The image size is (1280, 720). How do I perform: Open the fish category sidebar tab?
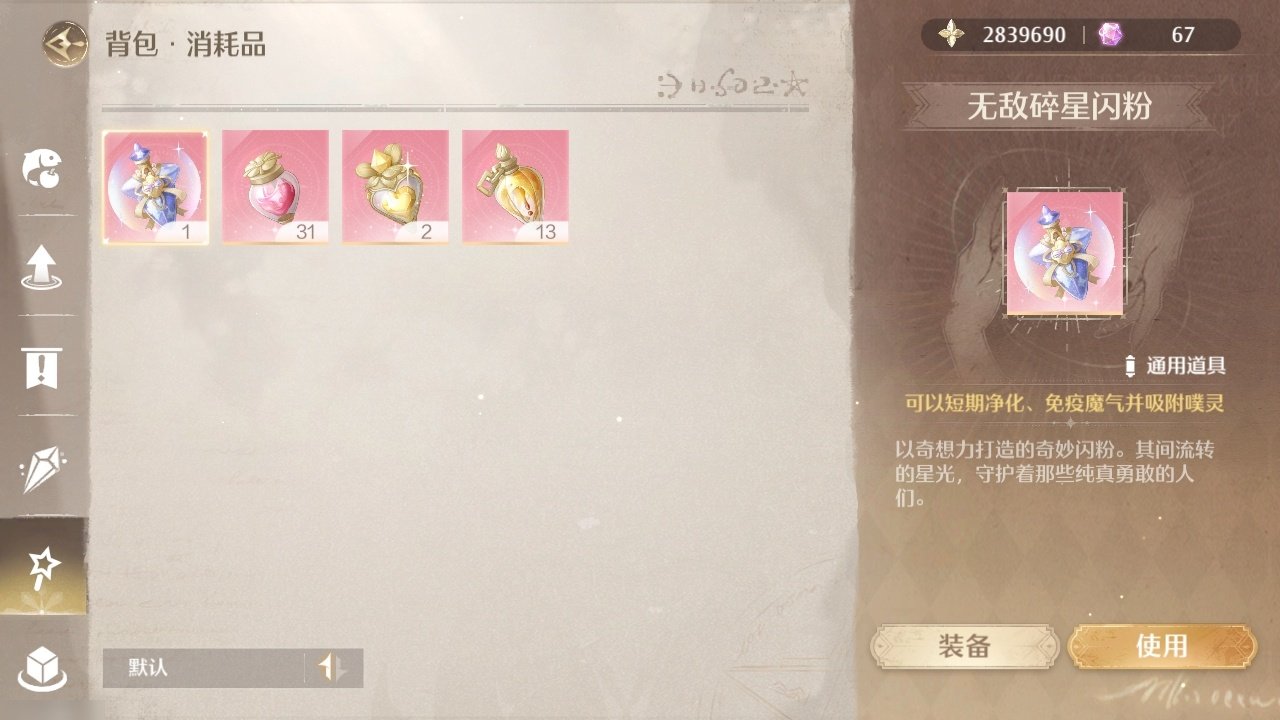(42, 168)
